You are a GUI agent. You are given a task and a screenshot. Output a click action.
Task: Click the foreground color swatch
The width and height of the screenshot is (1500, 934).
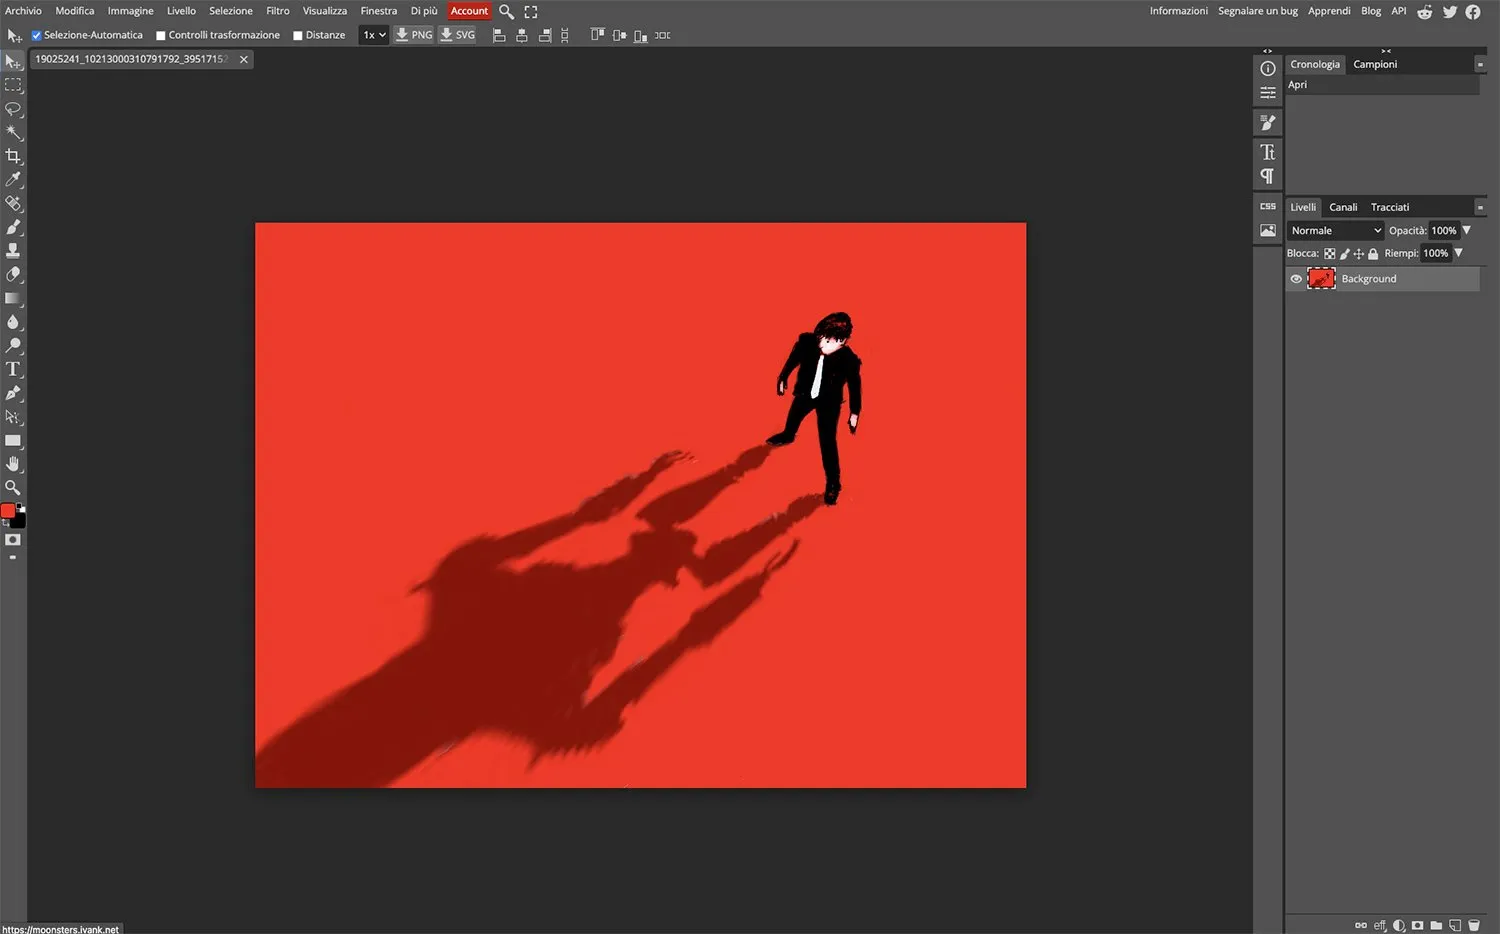[8, 510]
